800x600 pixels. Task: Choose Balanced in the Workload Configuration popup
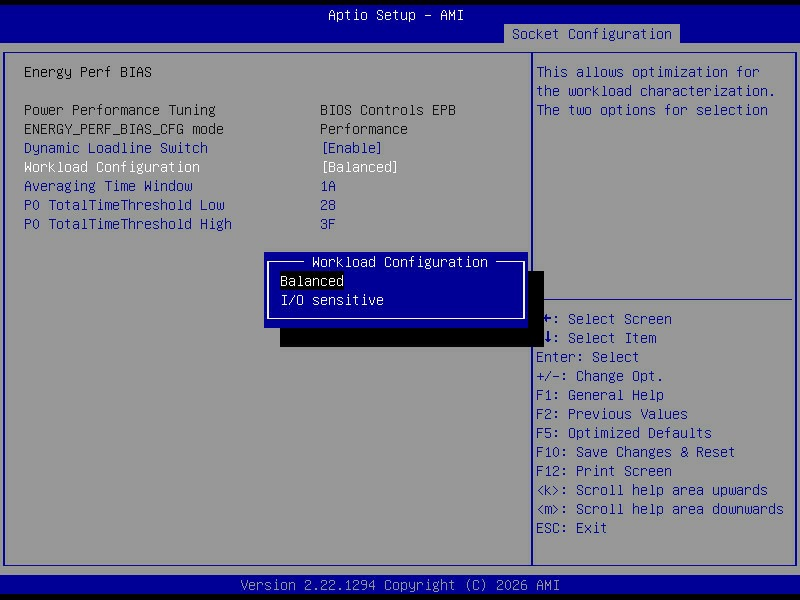(x=312, y=281)
